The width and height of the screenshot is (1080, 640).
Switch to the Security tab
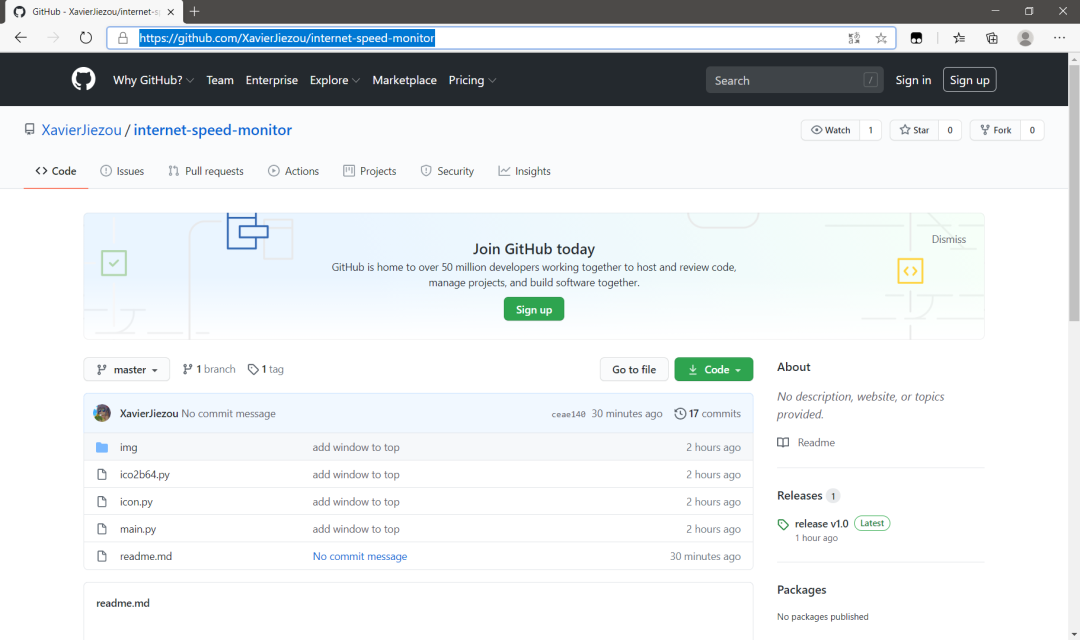tap(447, 171)
